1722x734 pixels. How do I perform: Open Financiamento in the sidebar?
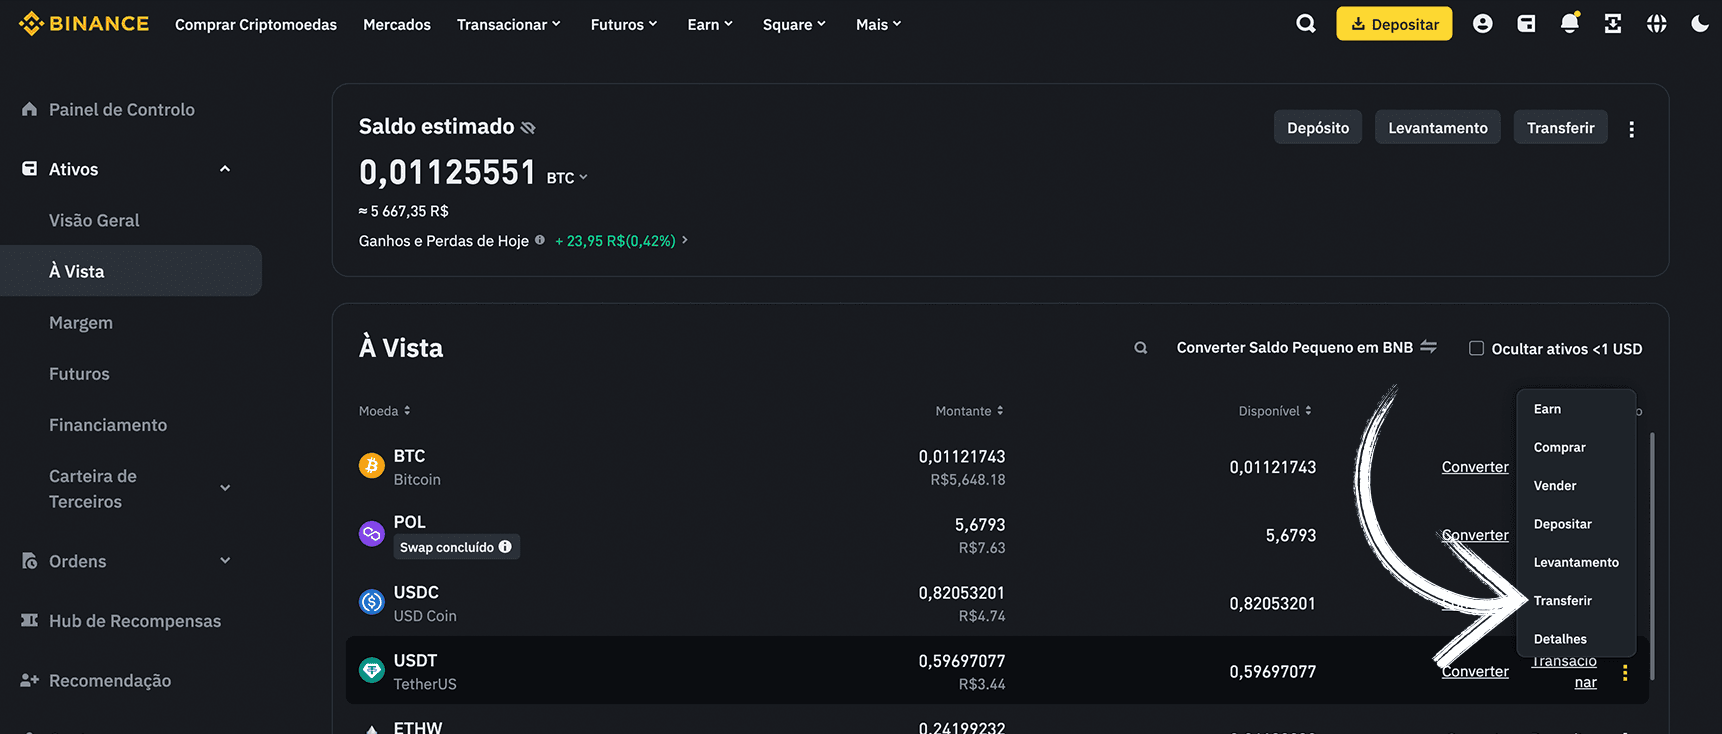click(108, 424)
